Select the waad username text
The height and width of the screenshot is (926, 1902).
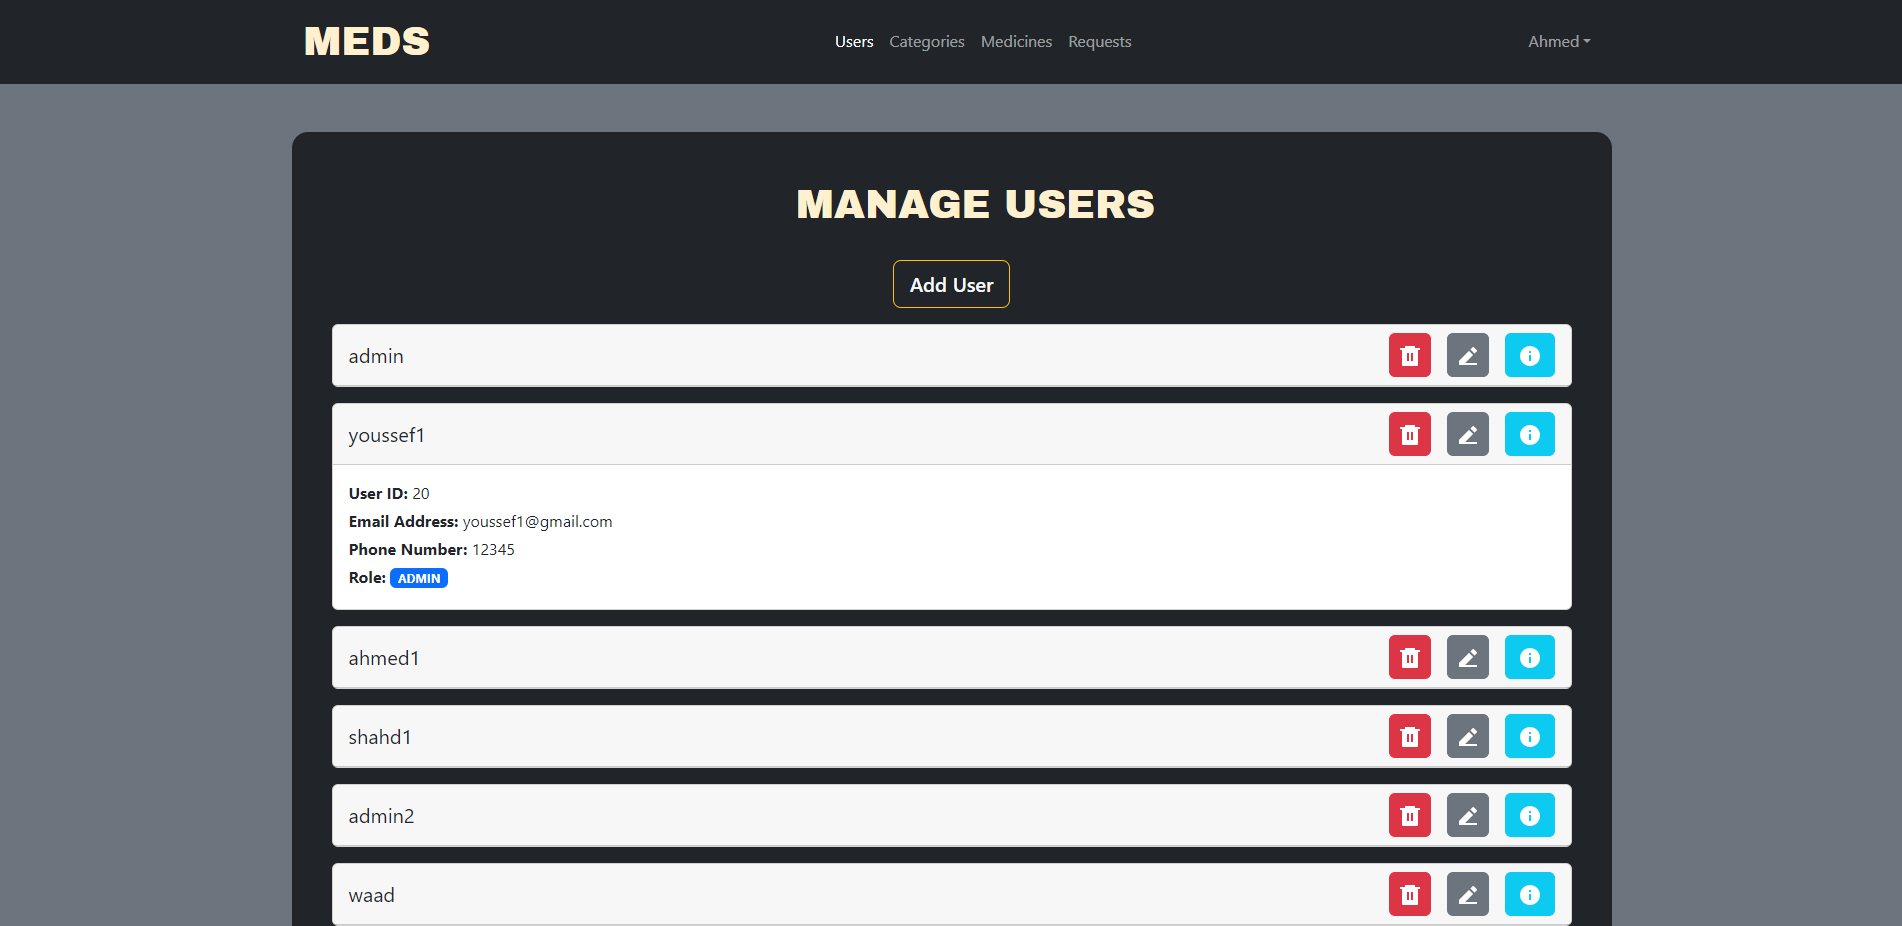click(x=371, y=895)
